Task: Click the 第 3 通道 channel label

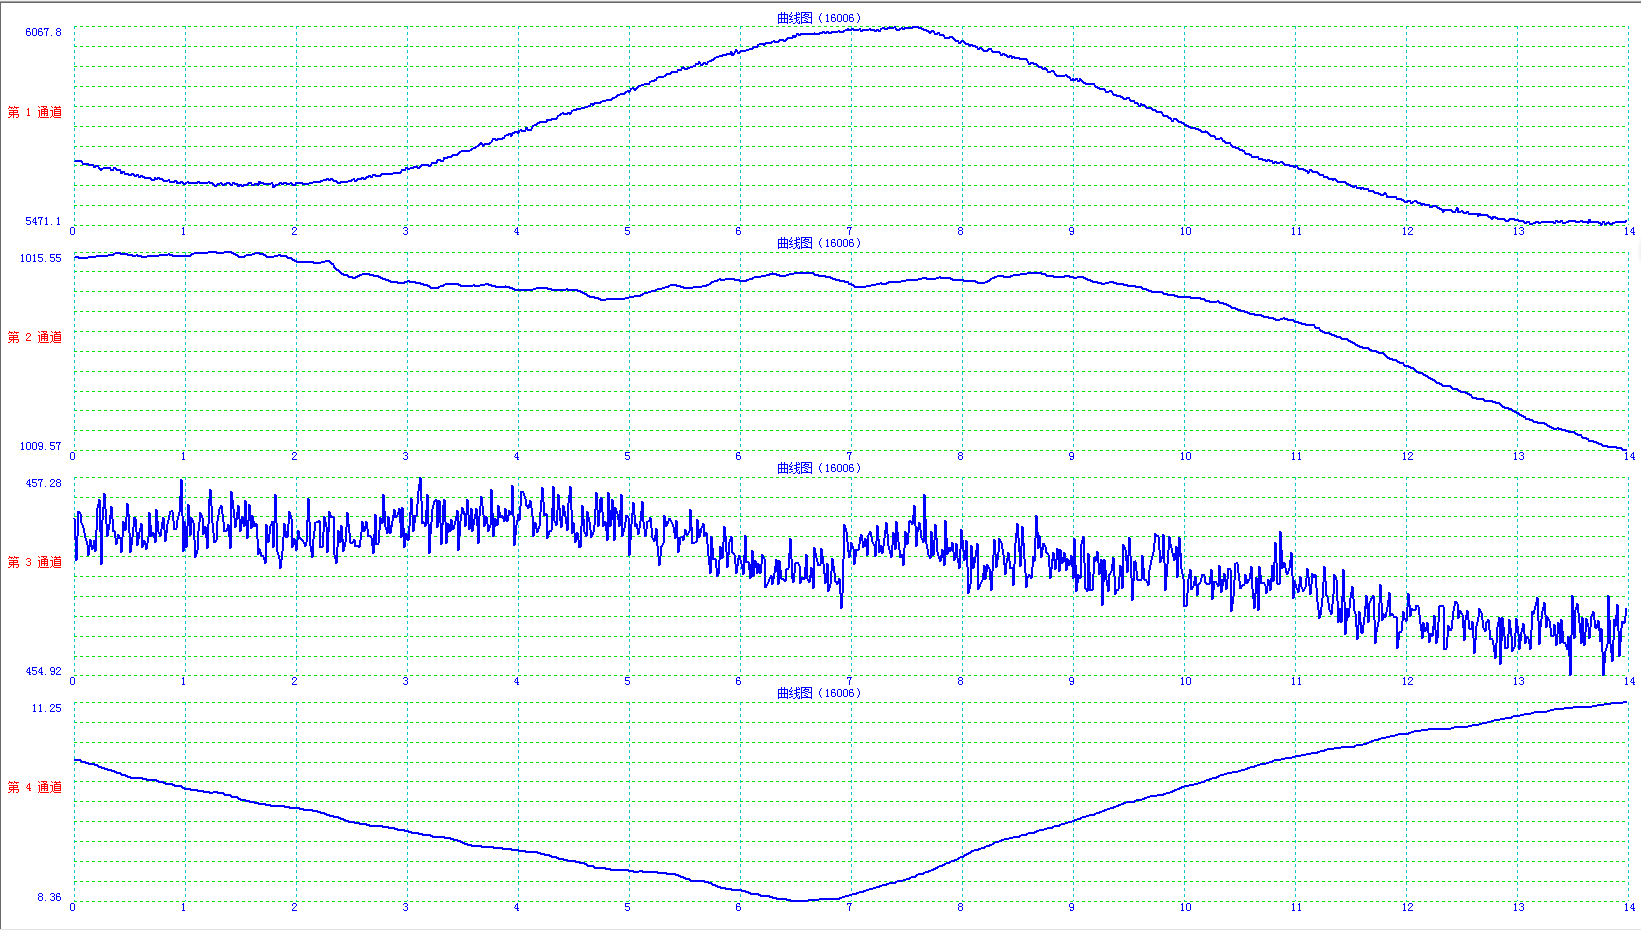Action: 35,562
